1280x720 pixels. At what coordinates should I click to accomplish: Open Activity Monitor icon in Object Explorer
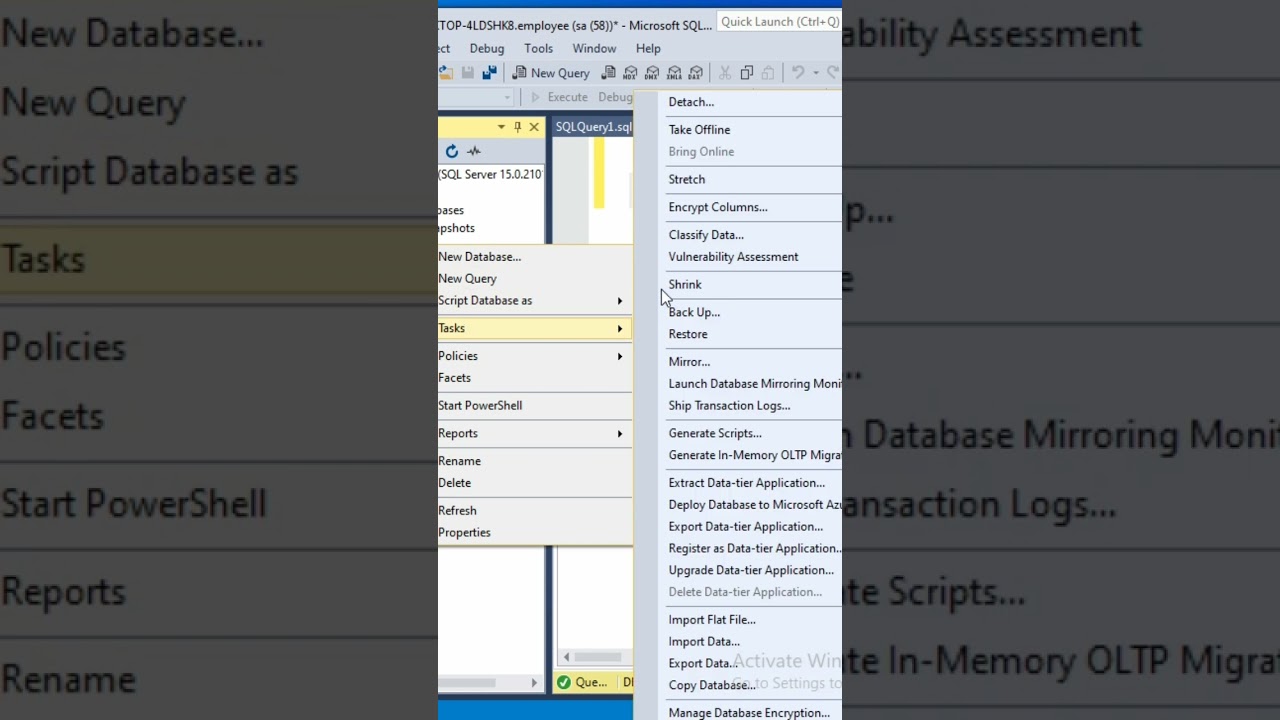(474, 151)
